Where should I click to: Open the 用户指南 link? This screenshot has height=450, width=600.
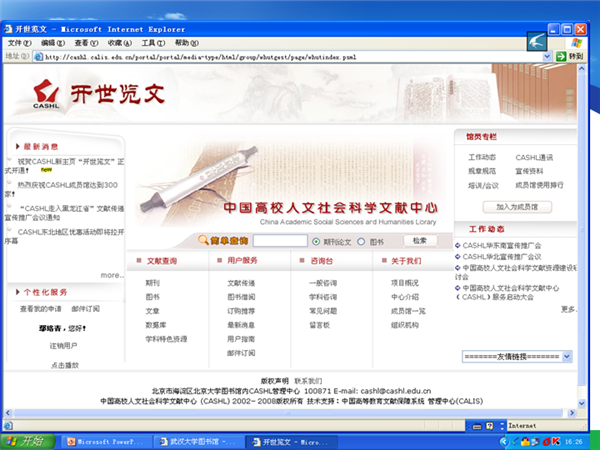[241, 339]
